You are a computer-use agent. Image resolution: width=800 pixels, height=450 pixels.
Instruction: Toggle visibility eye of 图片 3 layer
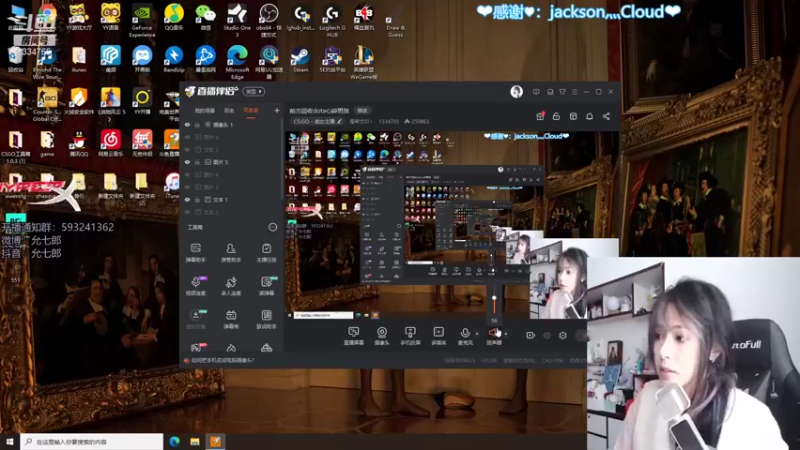click(x=187, y=187)
